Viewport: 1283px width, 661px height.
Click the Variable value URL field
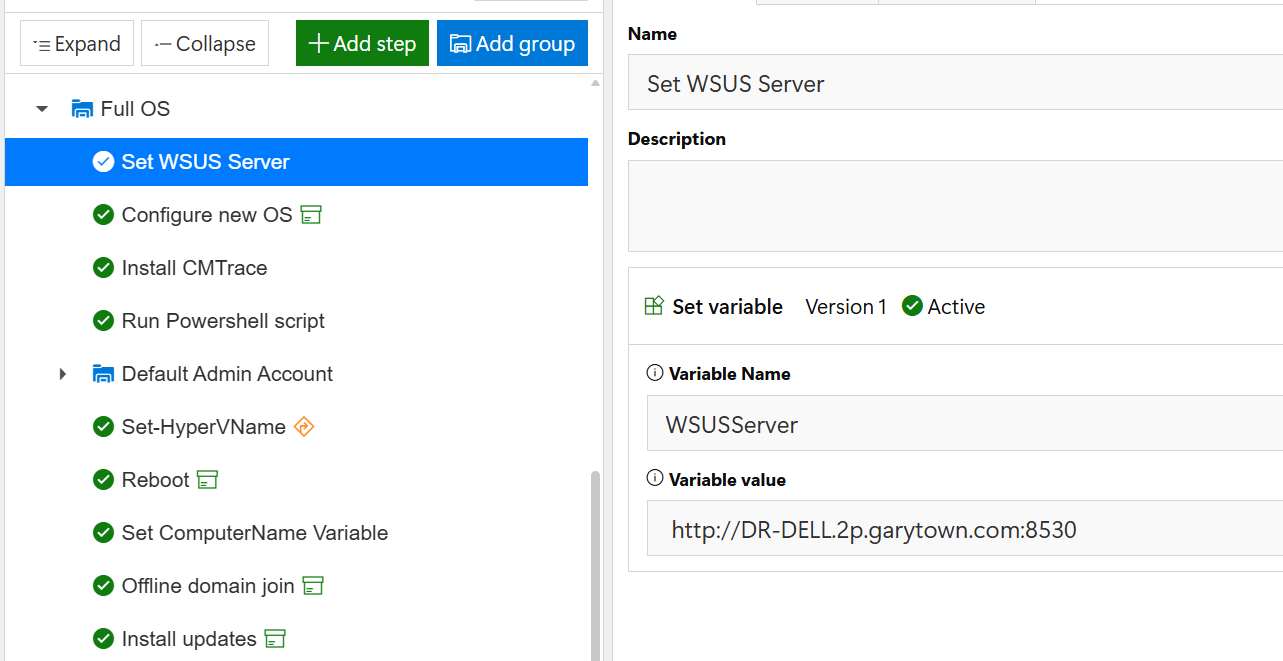(x=965, y=529)
